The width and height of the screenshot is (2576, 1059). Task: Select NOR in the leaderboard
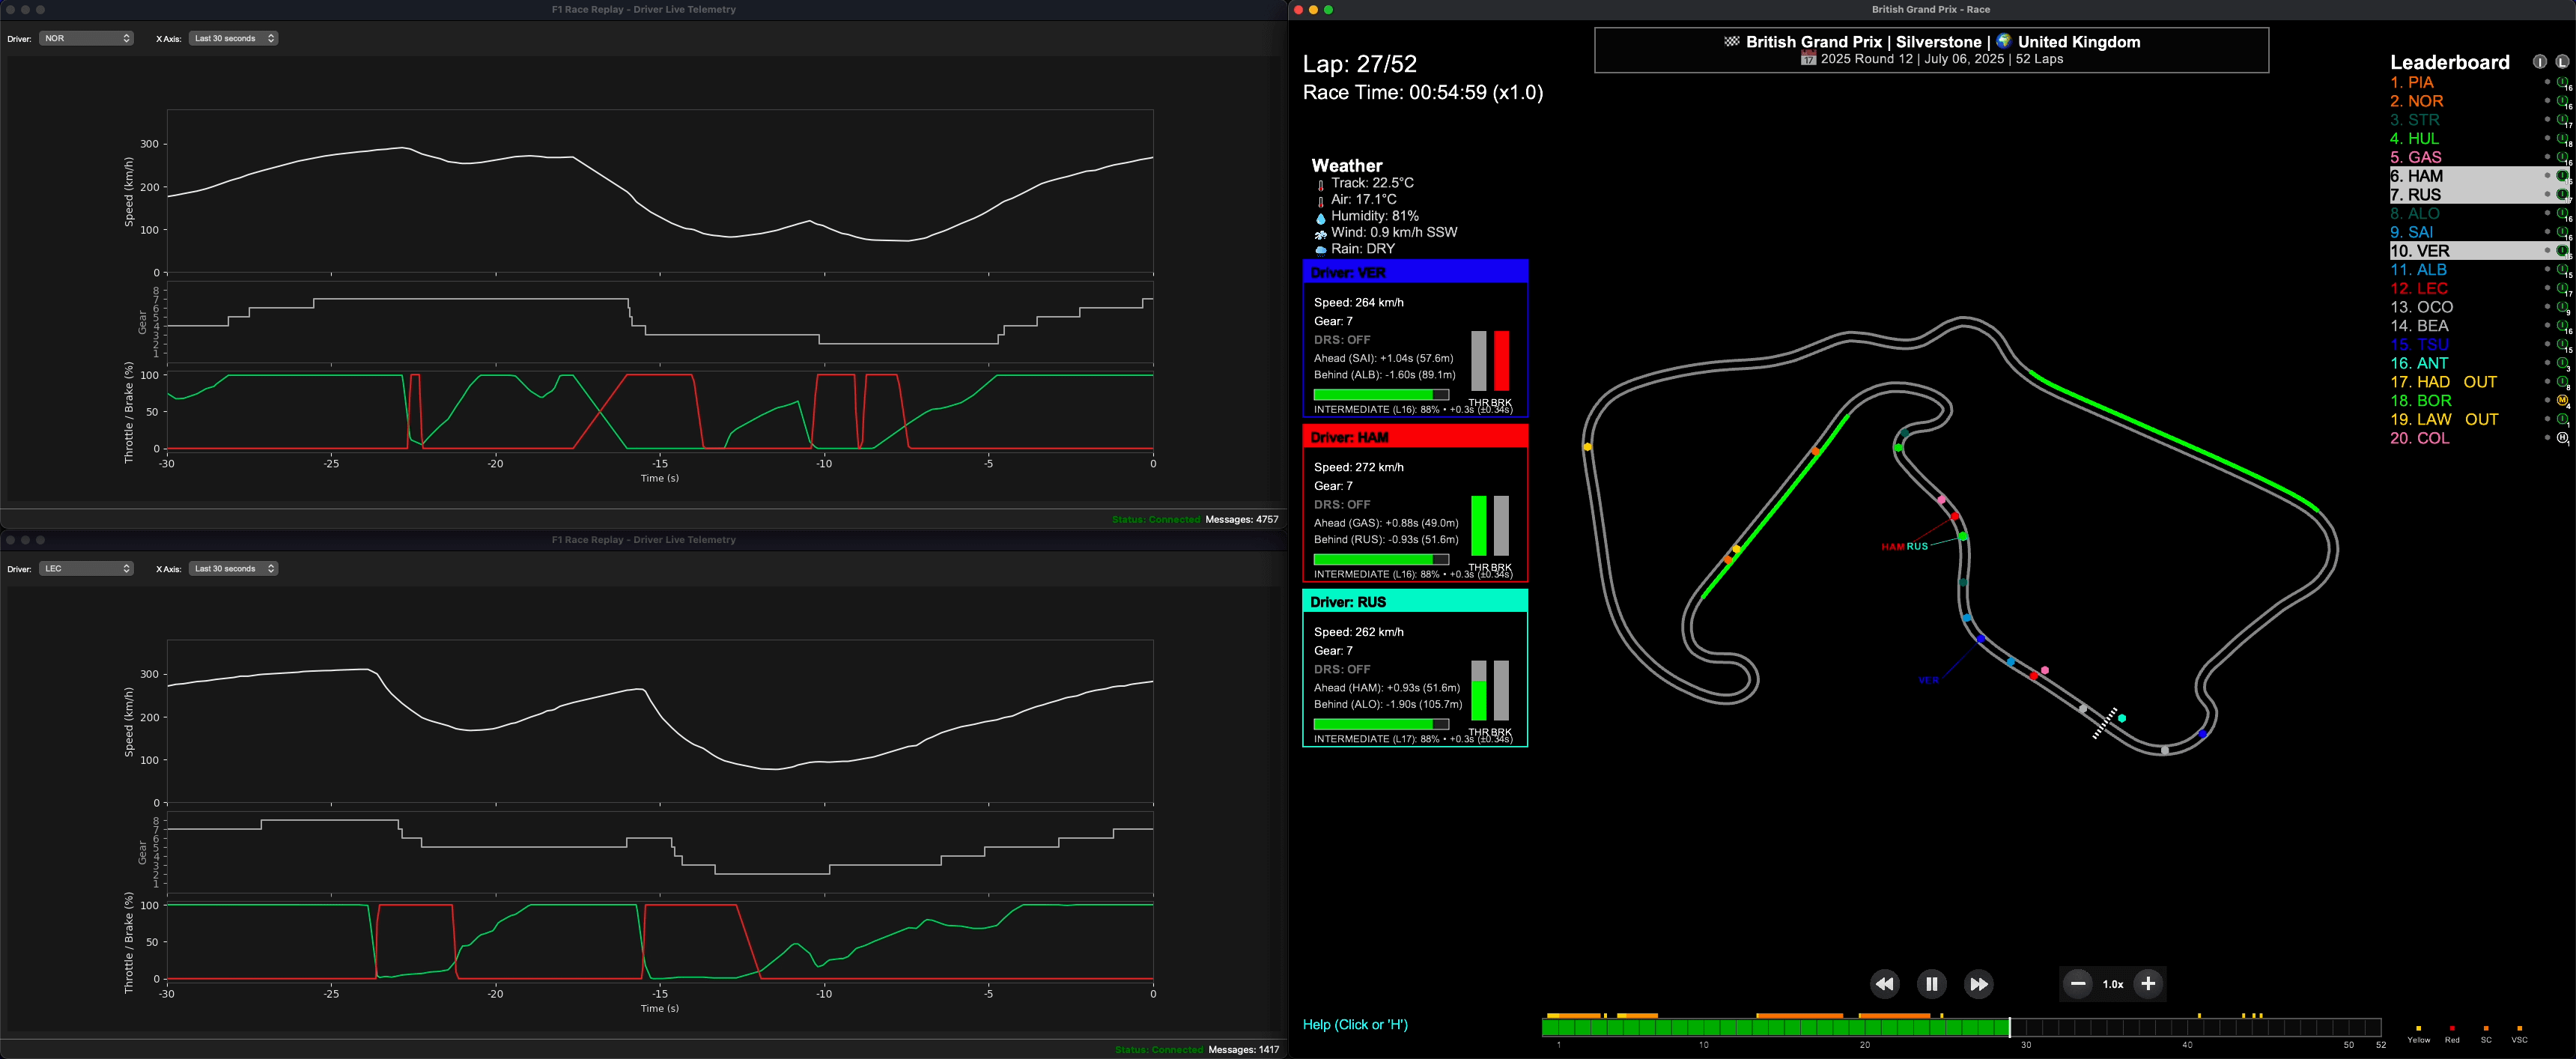[2416, 101]
